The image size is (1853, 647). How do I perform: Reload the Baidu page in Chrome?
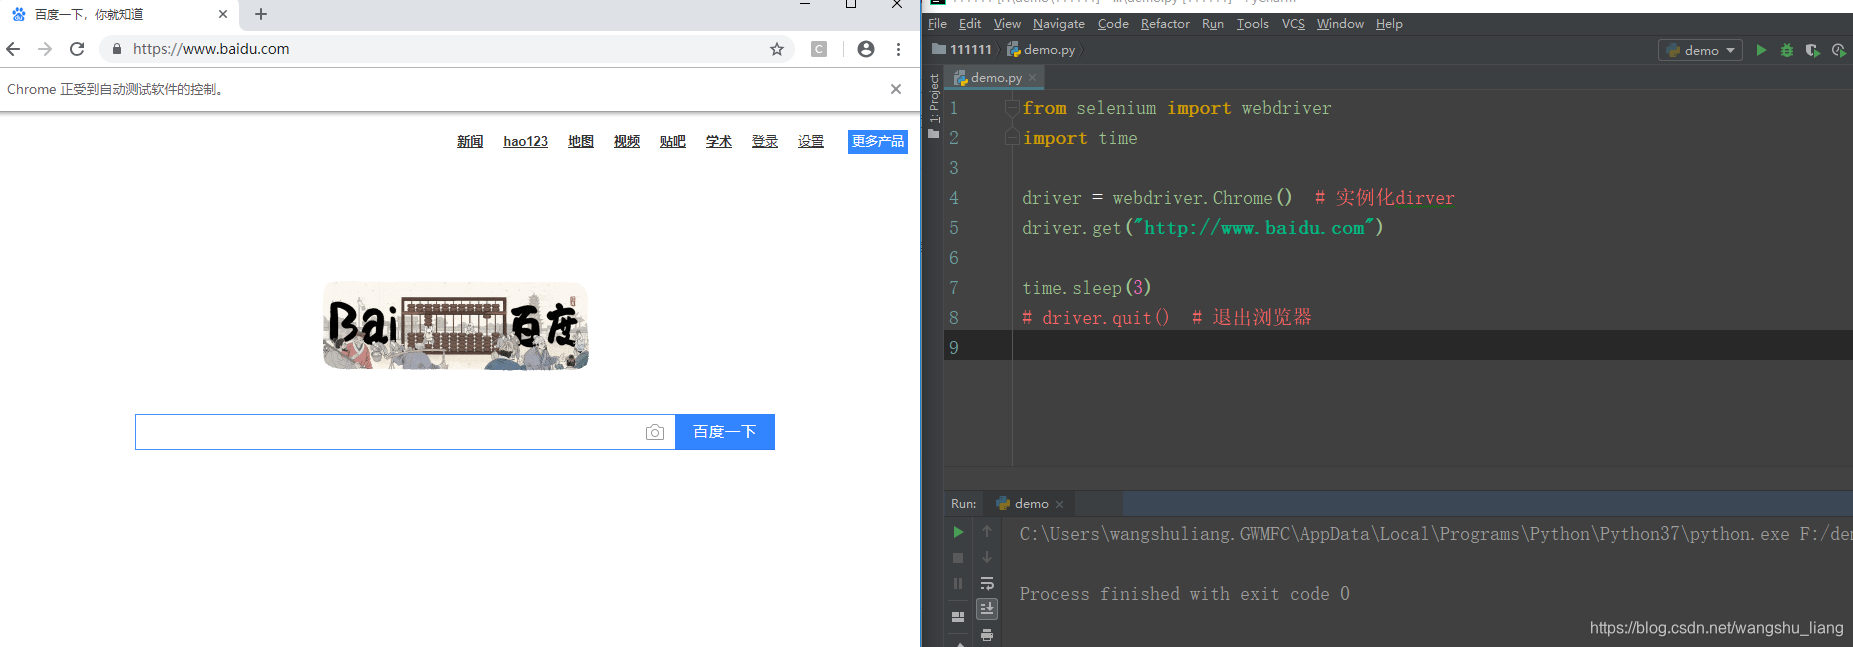coord(77,49)
